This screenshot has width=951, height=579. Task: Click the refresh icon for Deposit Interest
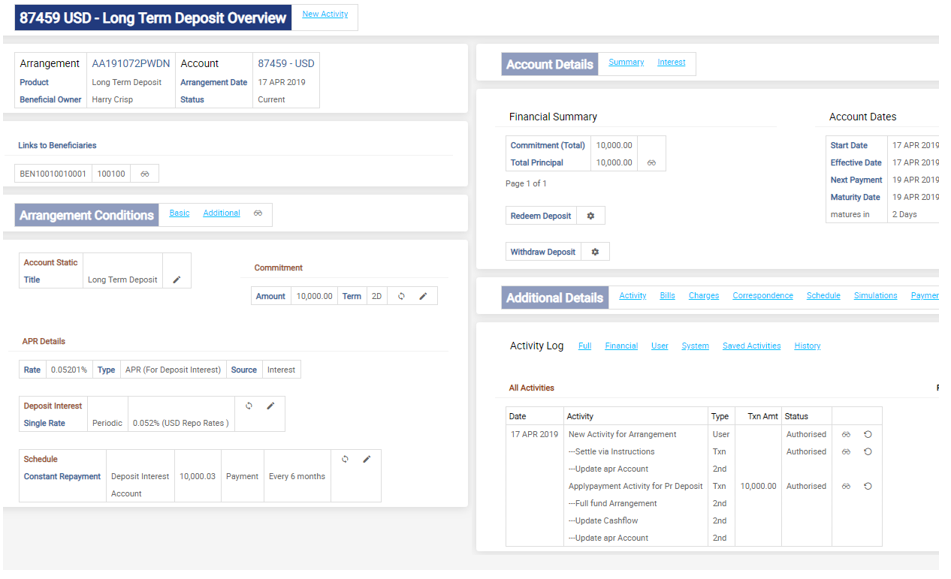pos(249,406)
